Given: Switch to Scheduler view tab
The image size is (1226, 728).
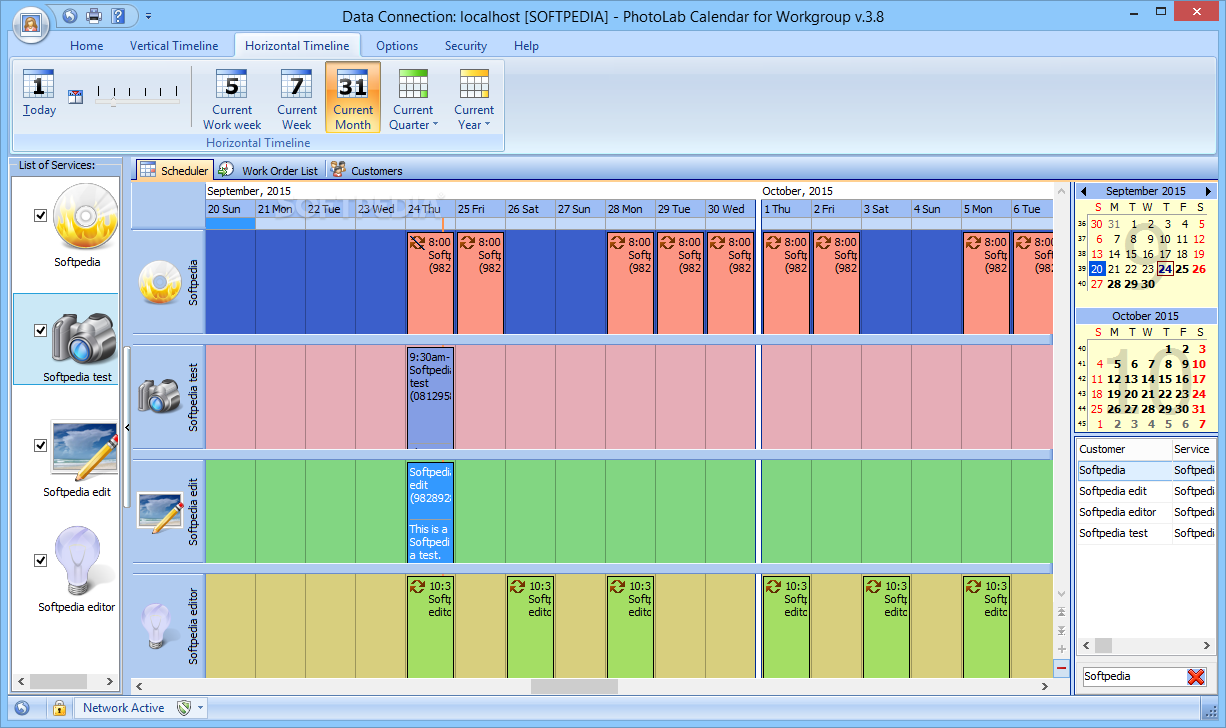Looking at the screenshot, I should (174, 170).
